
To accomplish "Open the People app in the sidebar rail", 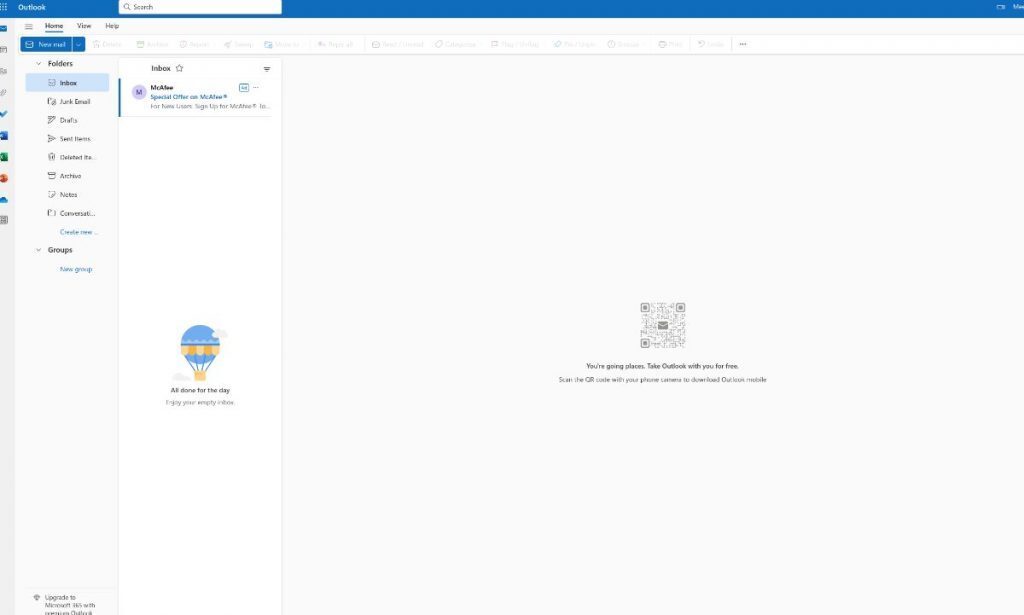I will coord(5,70).
